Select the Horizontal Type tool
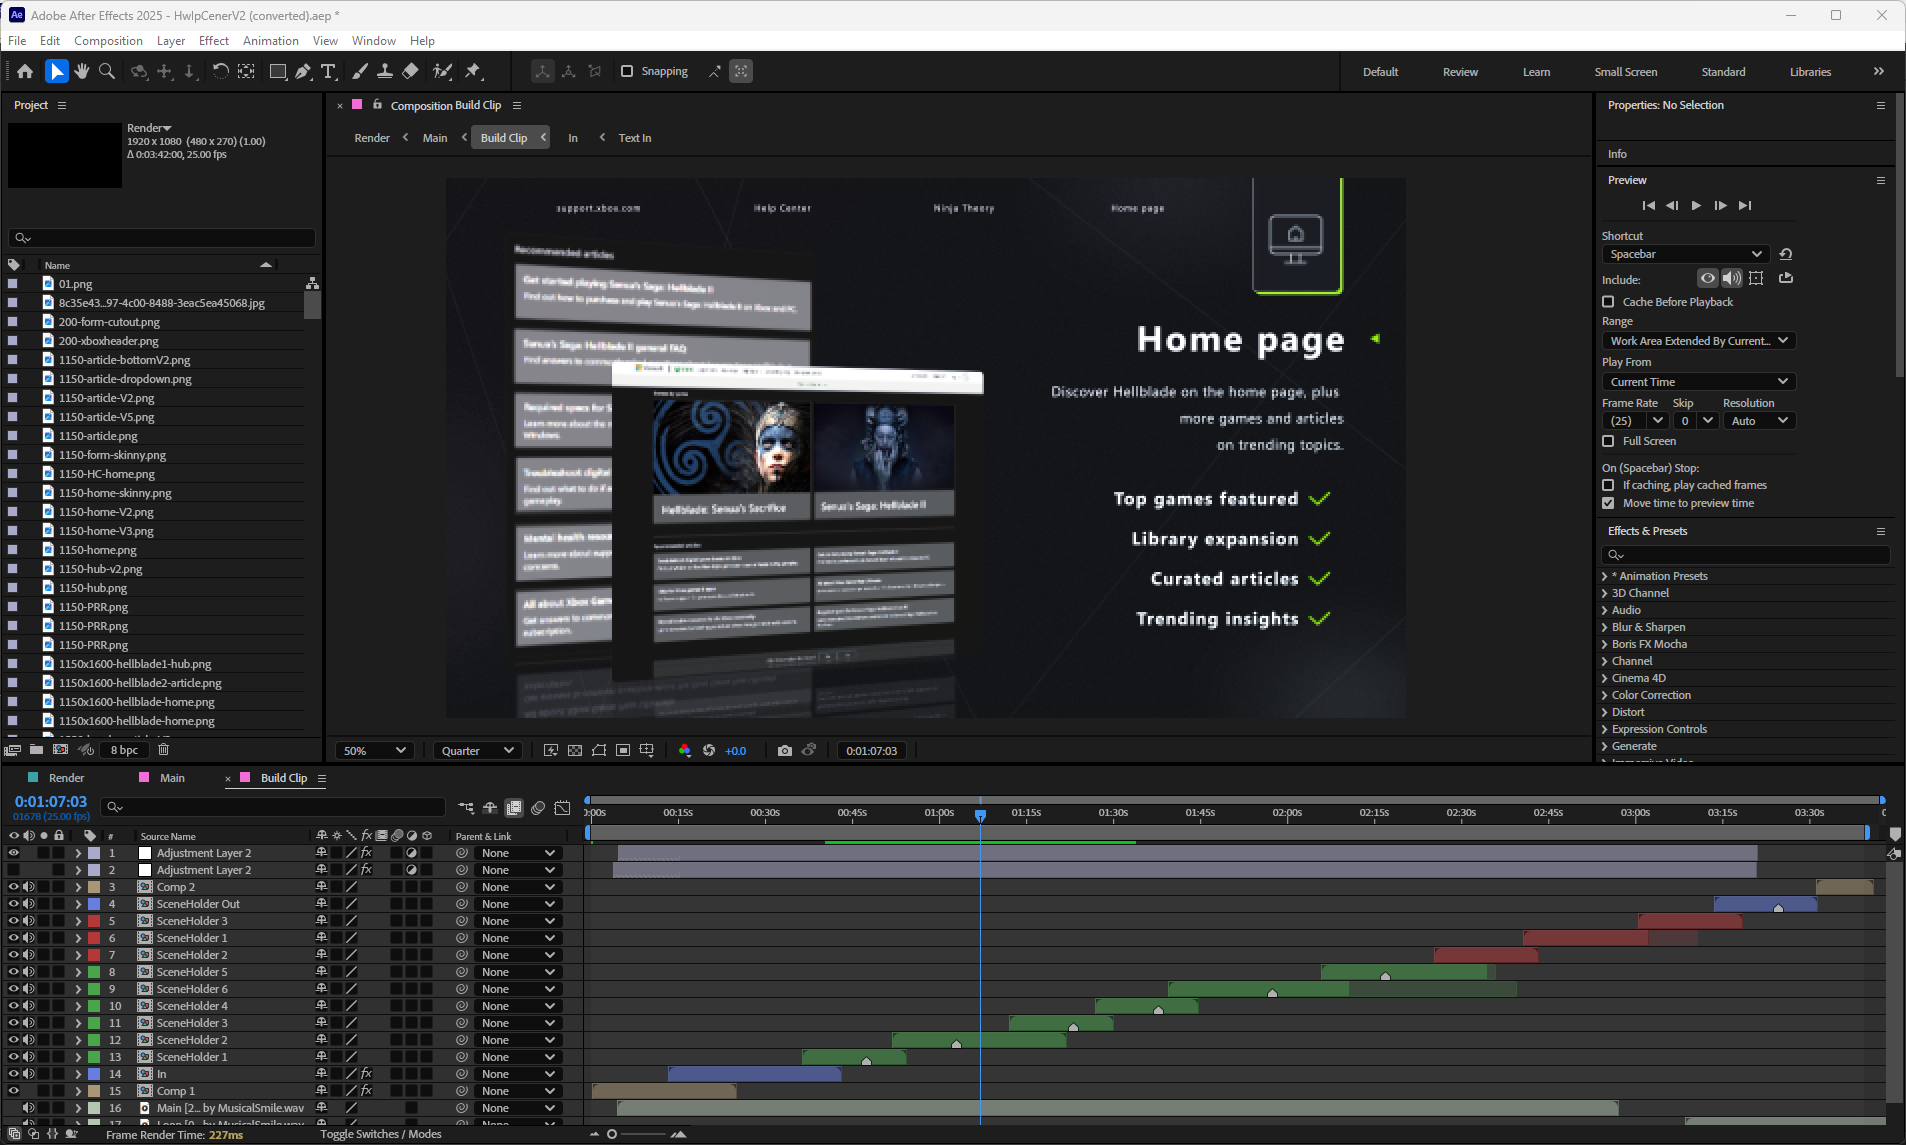 [x=328, y=71]
